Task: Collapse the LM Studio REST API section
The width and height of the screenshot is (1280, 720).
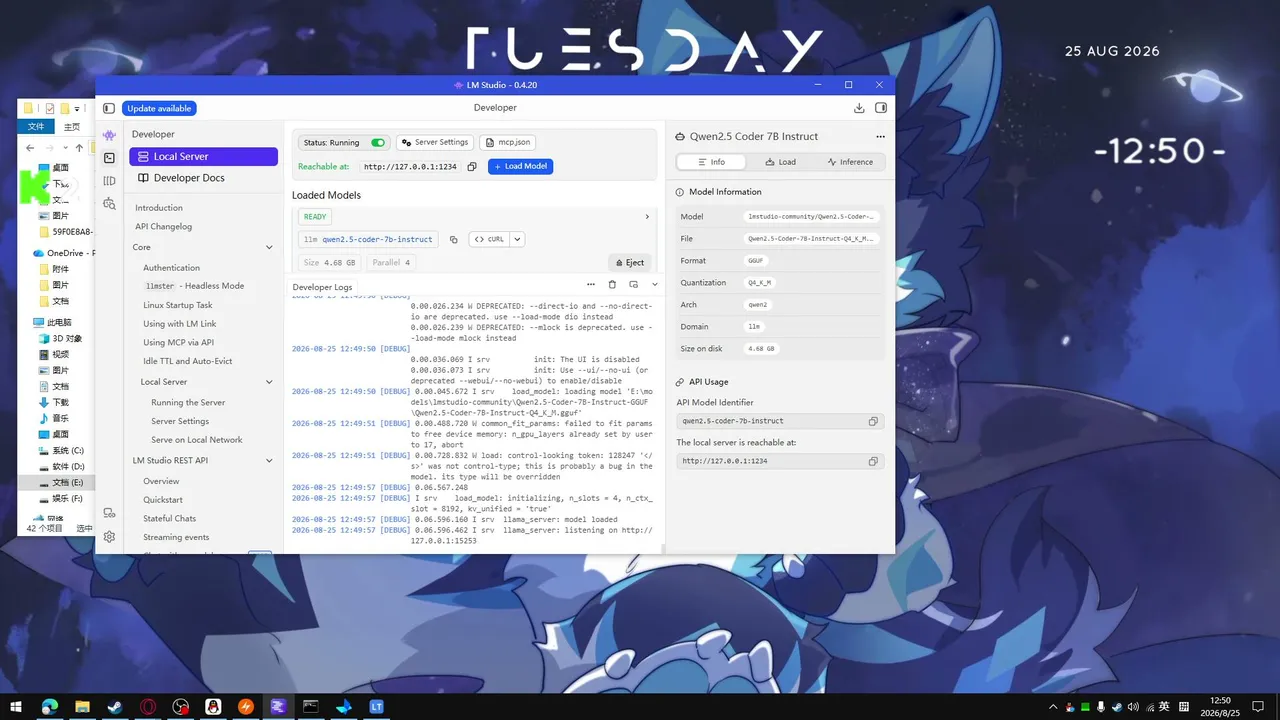Action: click(x=269, y=461)
